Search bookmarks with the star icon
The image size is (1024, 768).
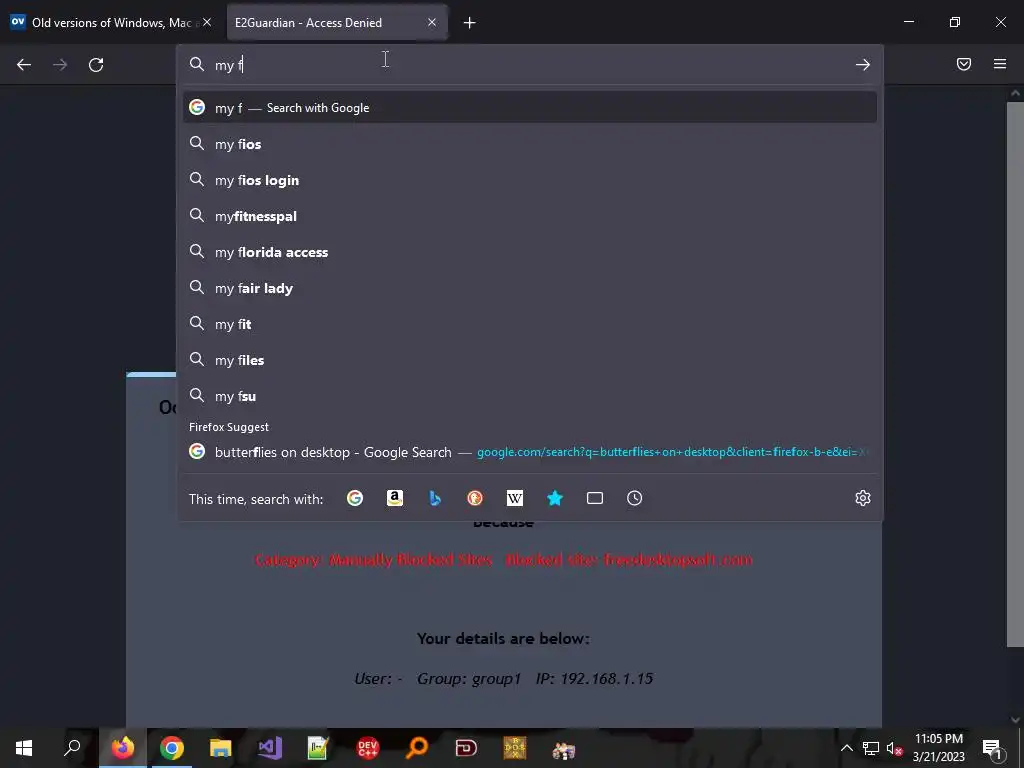555,498
